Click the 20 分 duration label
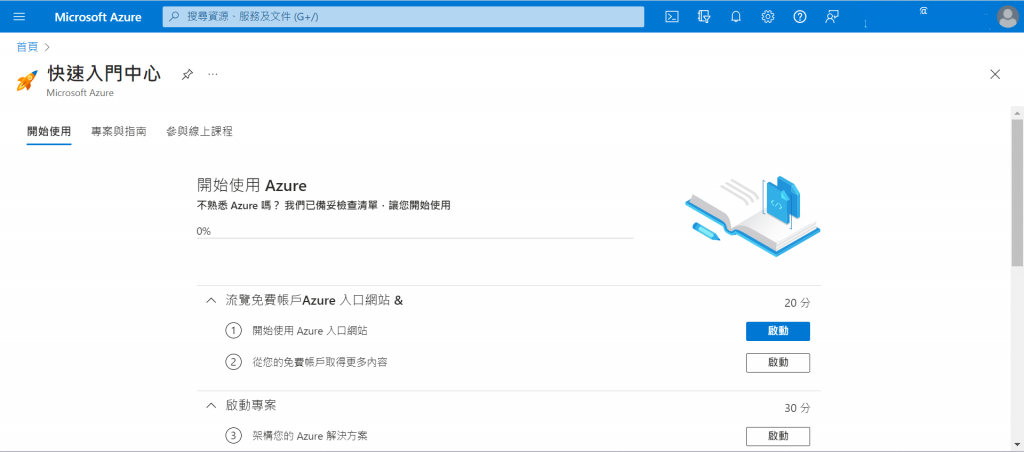Image resolution: width=1024 pixels, height=452 pixels. pos(797,304)
